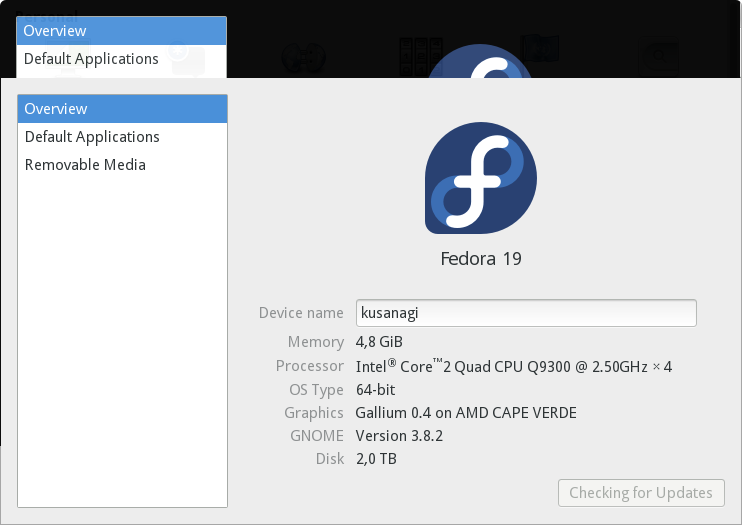Screen dimensions: 742x525
Task: Select Overview in the dark-background ghost panel
Action: [122, 31]
